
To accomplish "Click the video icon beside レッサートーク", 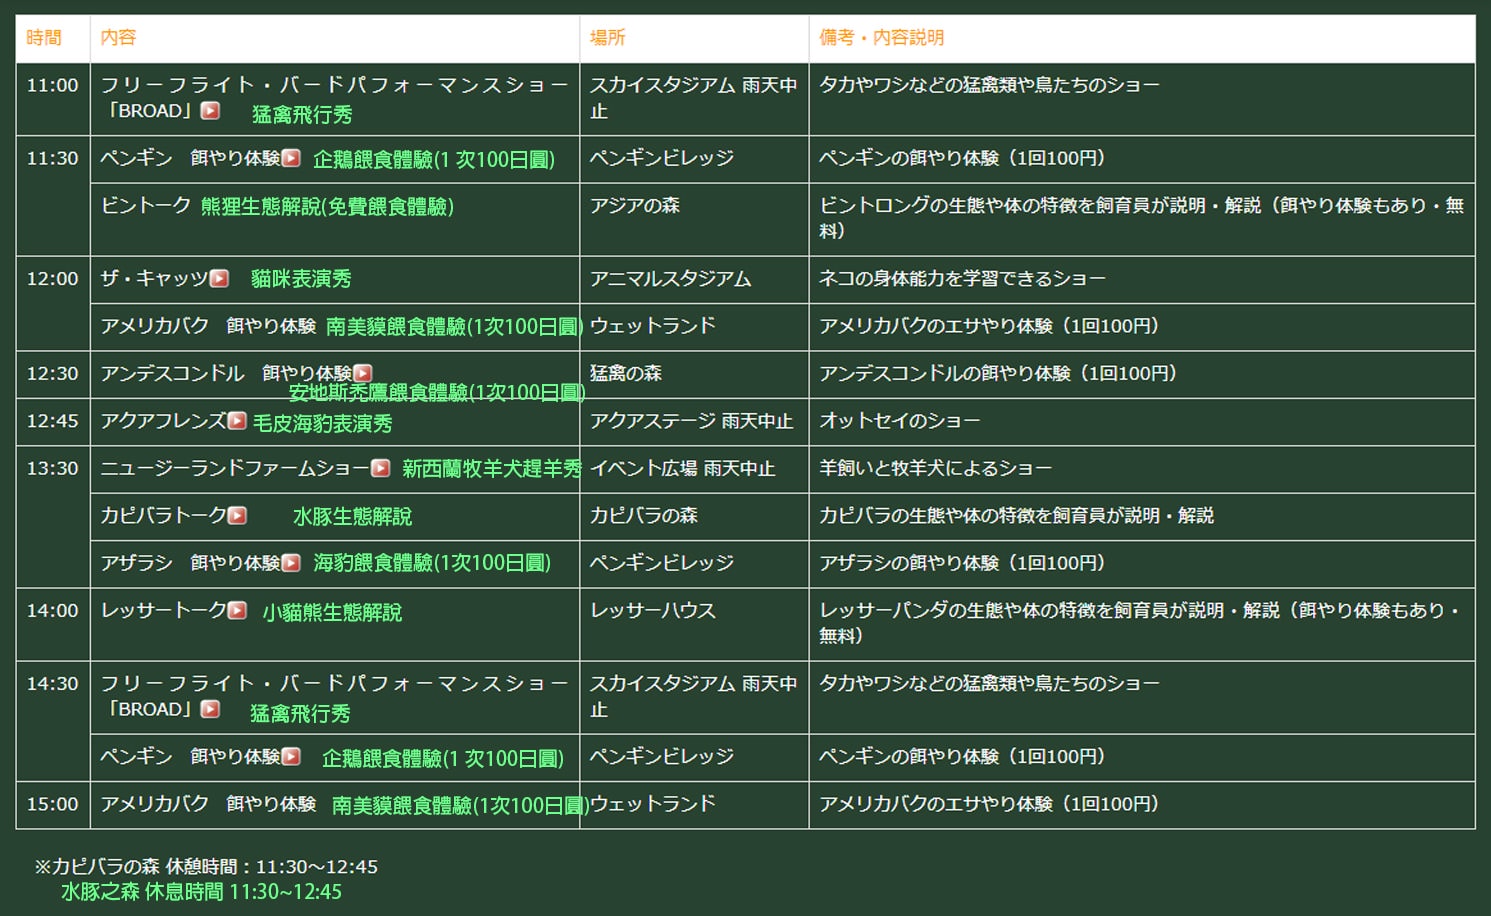I will click(237, 610).
